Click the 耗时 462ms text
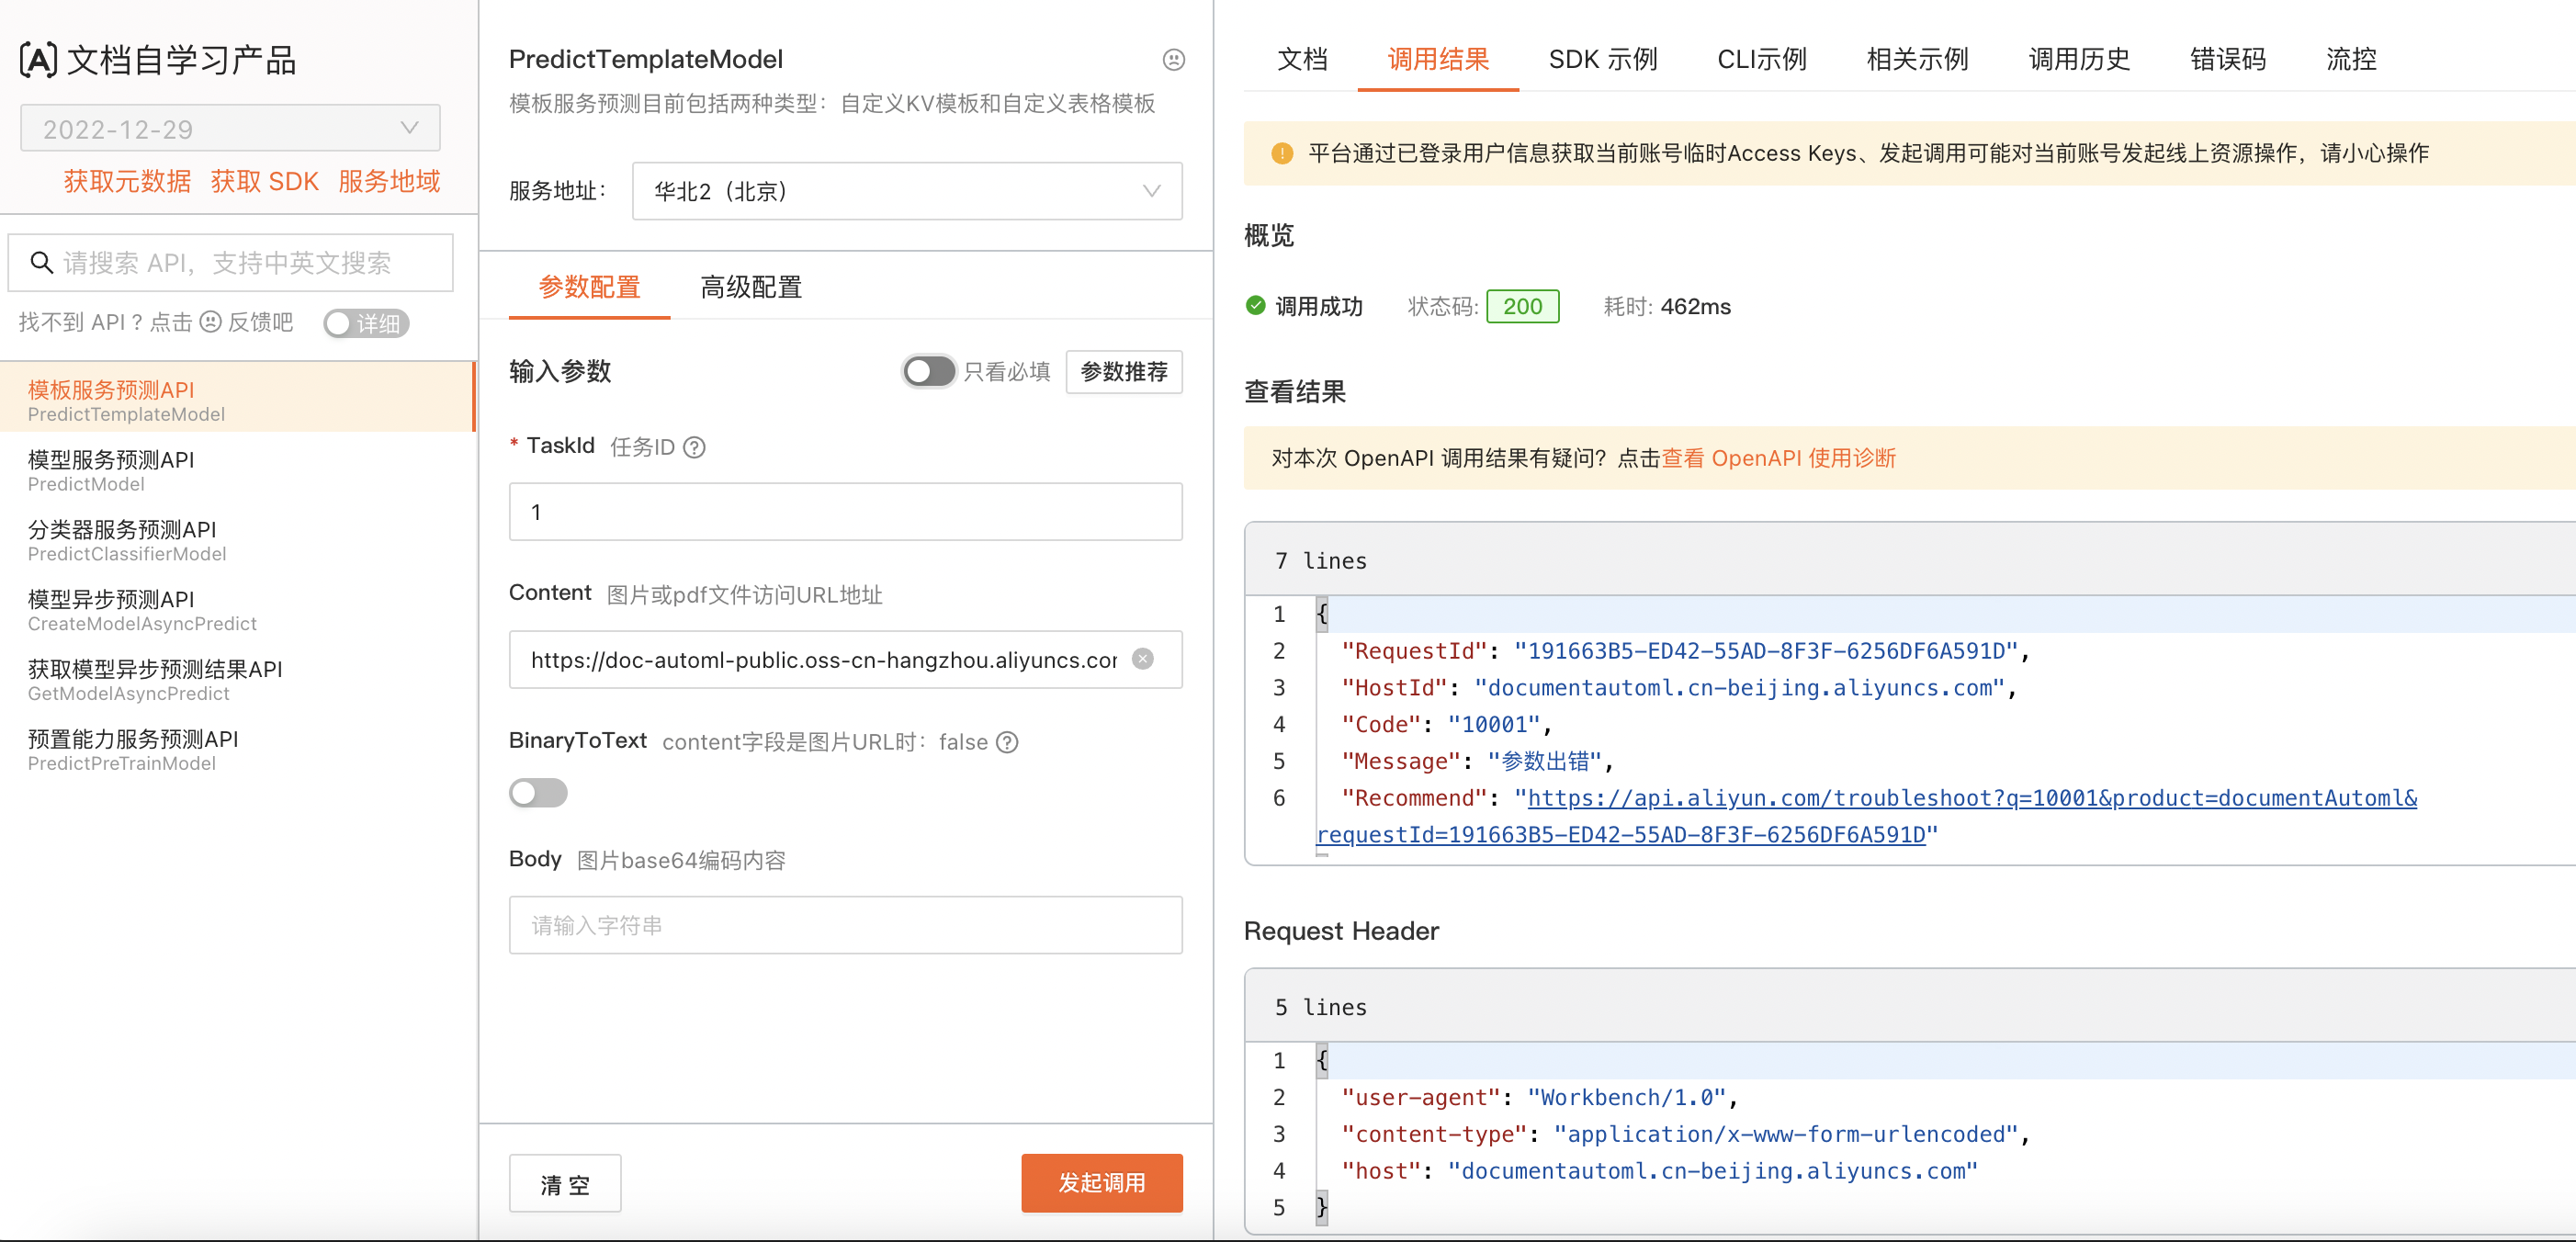2576x1242 pixels. tap(1667, 306)
